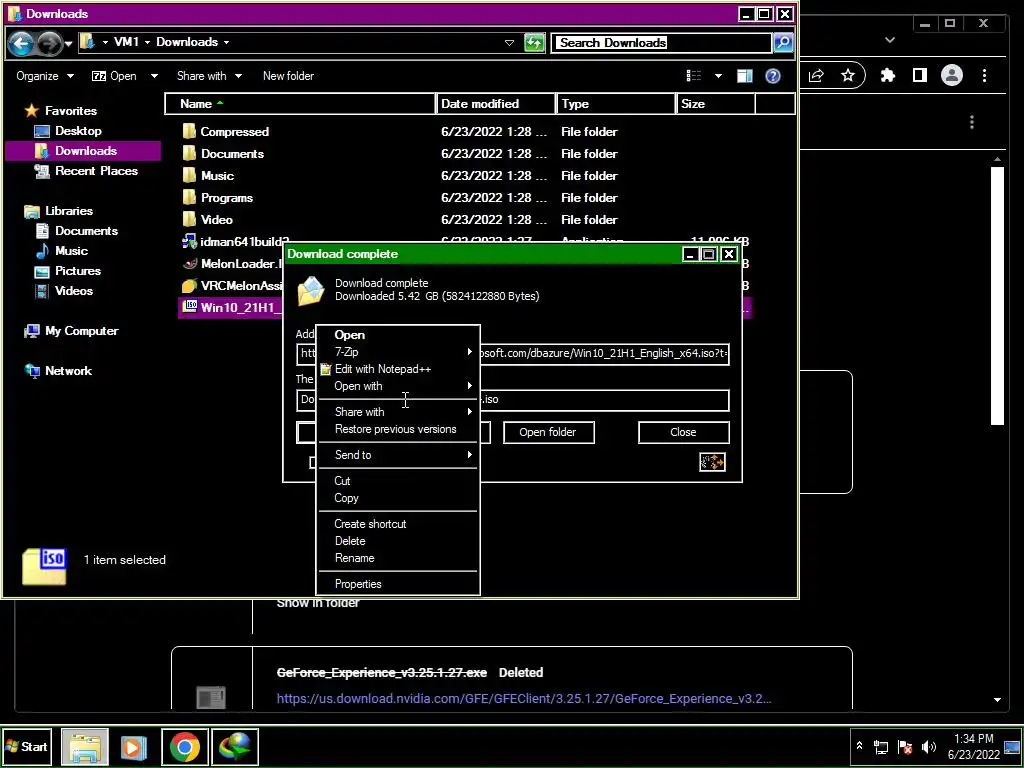Click Chrome's bookmark star icon

click(x=848, y=76)
